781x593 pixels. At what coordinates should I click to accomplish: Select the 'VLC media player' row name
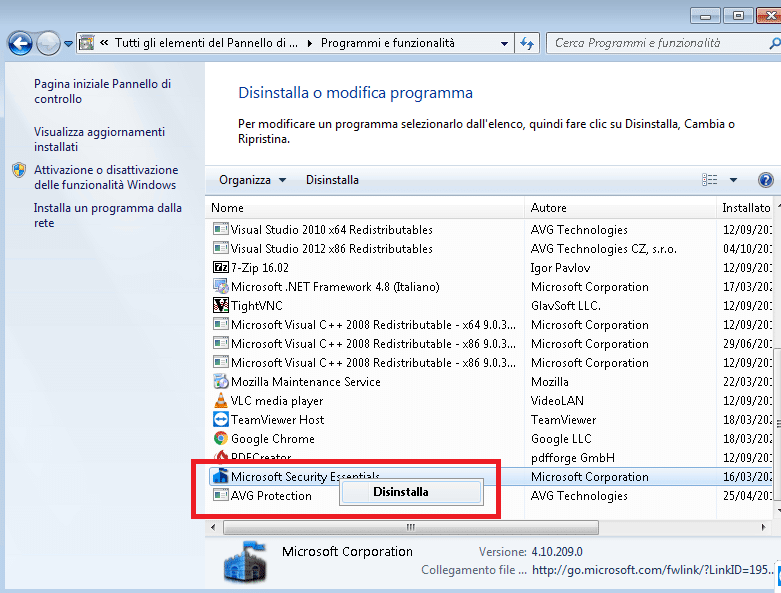point(277,401)
